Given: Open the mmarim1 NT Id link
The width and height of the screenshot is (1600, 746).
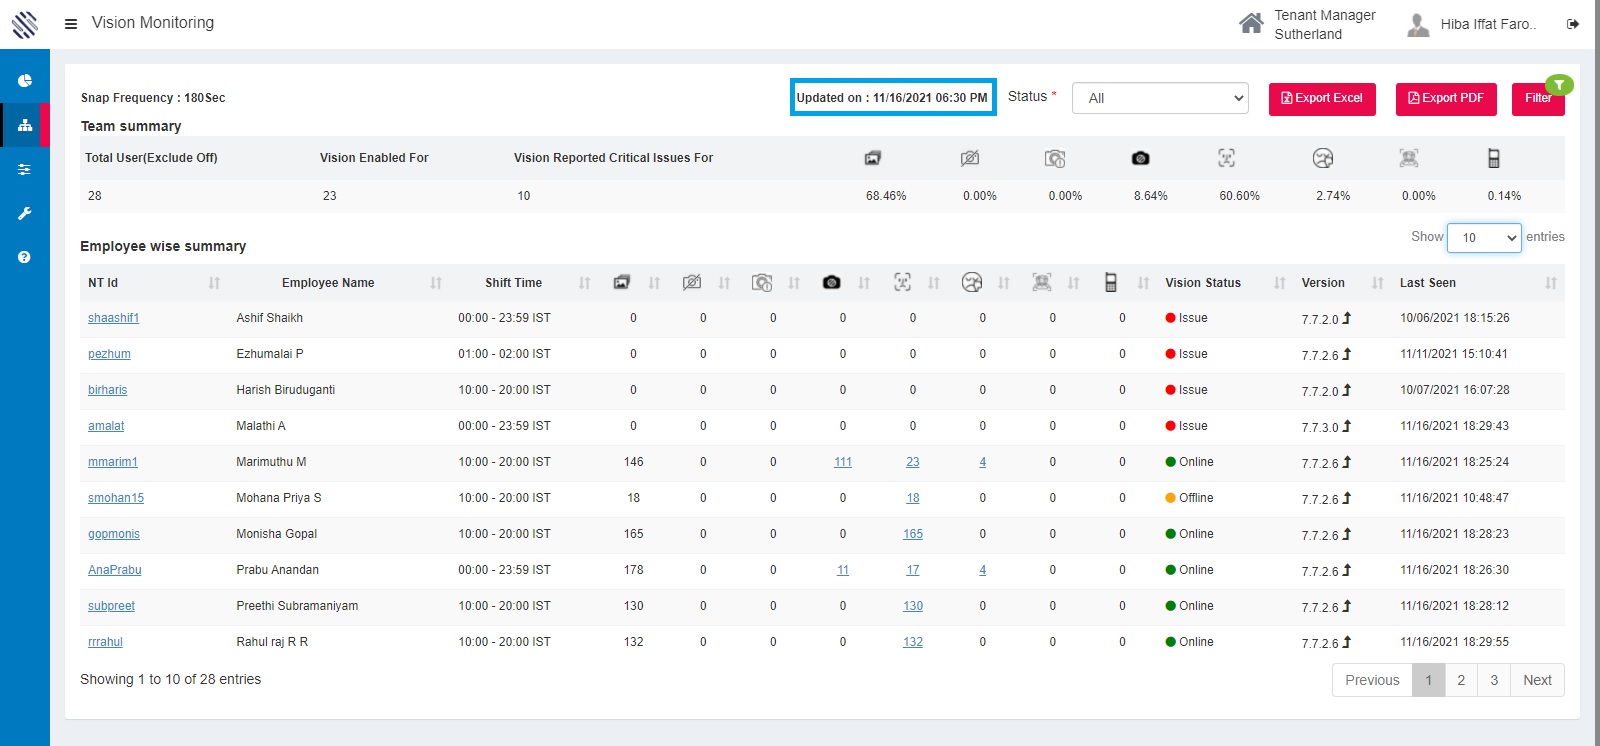Looking at the screenshot, I should (x=112, y=462).
